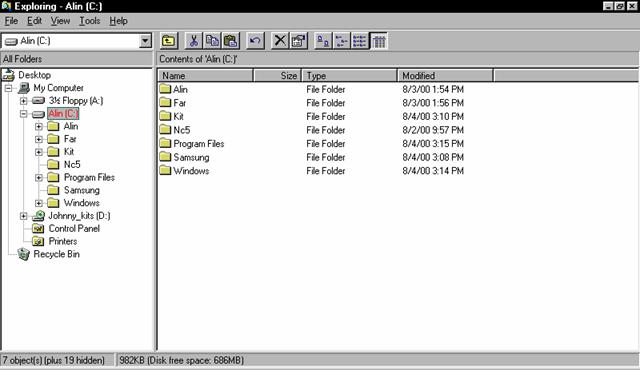640x370 pixels.
Task: Expand Program Files folder in the tree
Action: click(39, 177)
